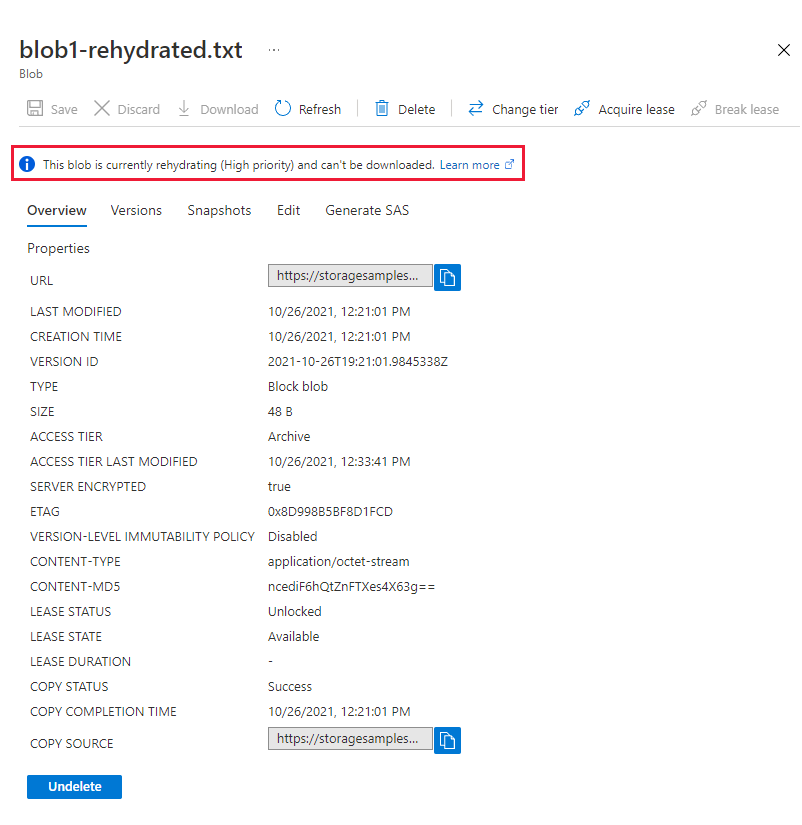Delete blob1-rehydrated.txt

404,108
